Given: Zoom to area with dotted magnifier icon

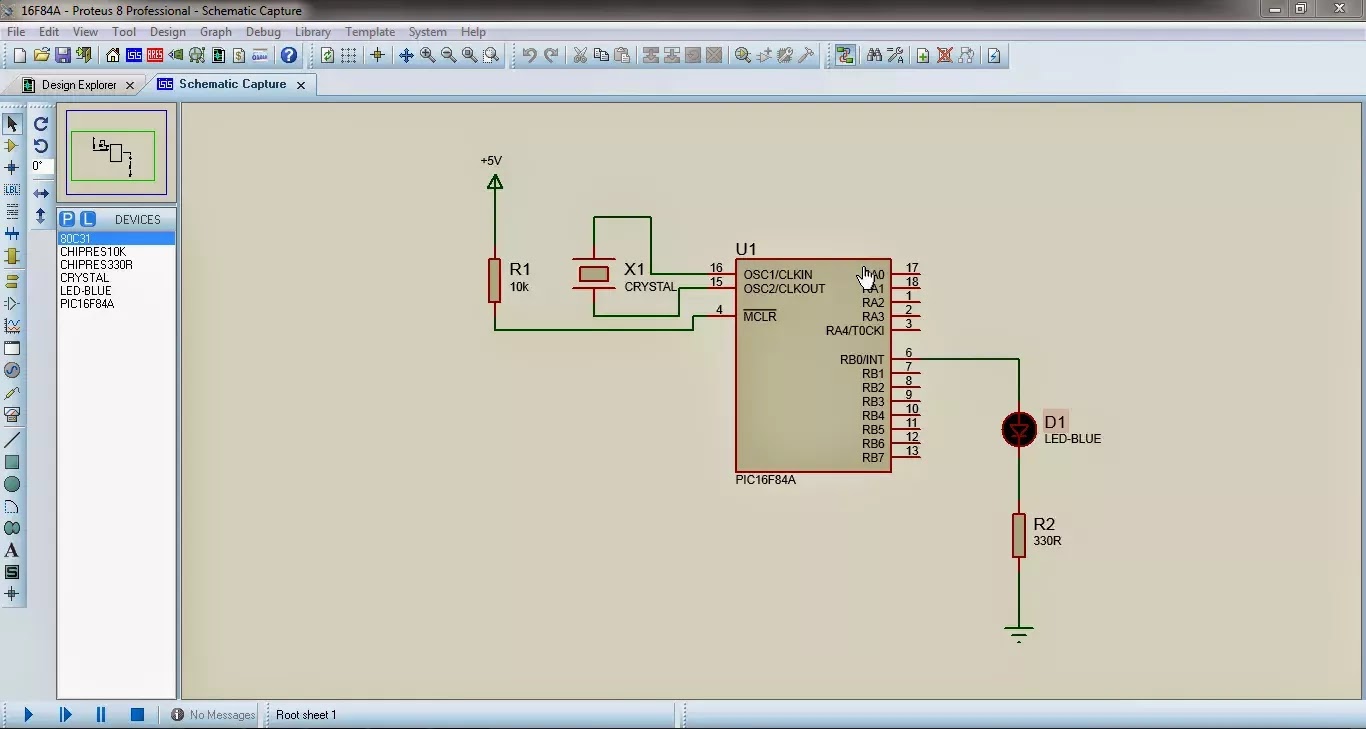Looking at the screenshot, I should [491, 55].
